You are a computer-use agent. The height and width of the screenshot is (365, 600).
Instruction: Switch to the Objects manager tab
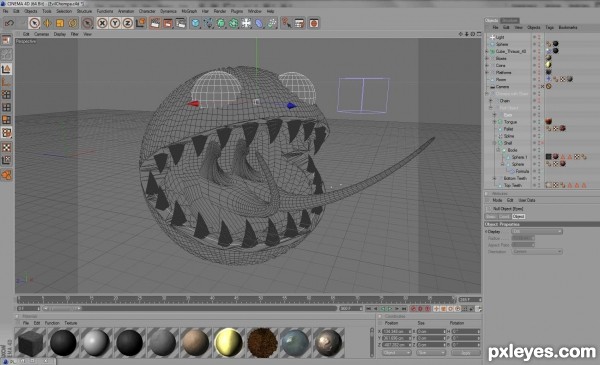click(x=491, y=20)
